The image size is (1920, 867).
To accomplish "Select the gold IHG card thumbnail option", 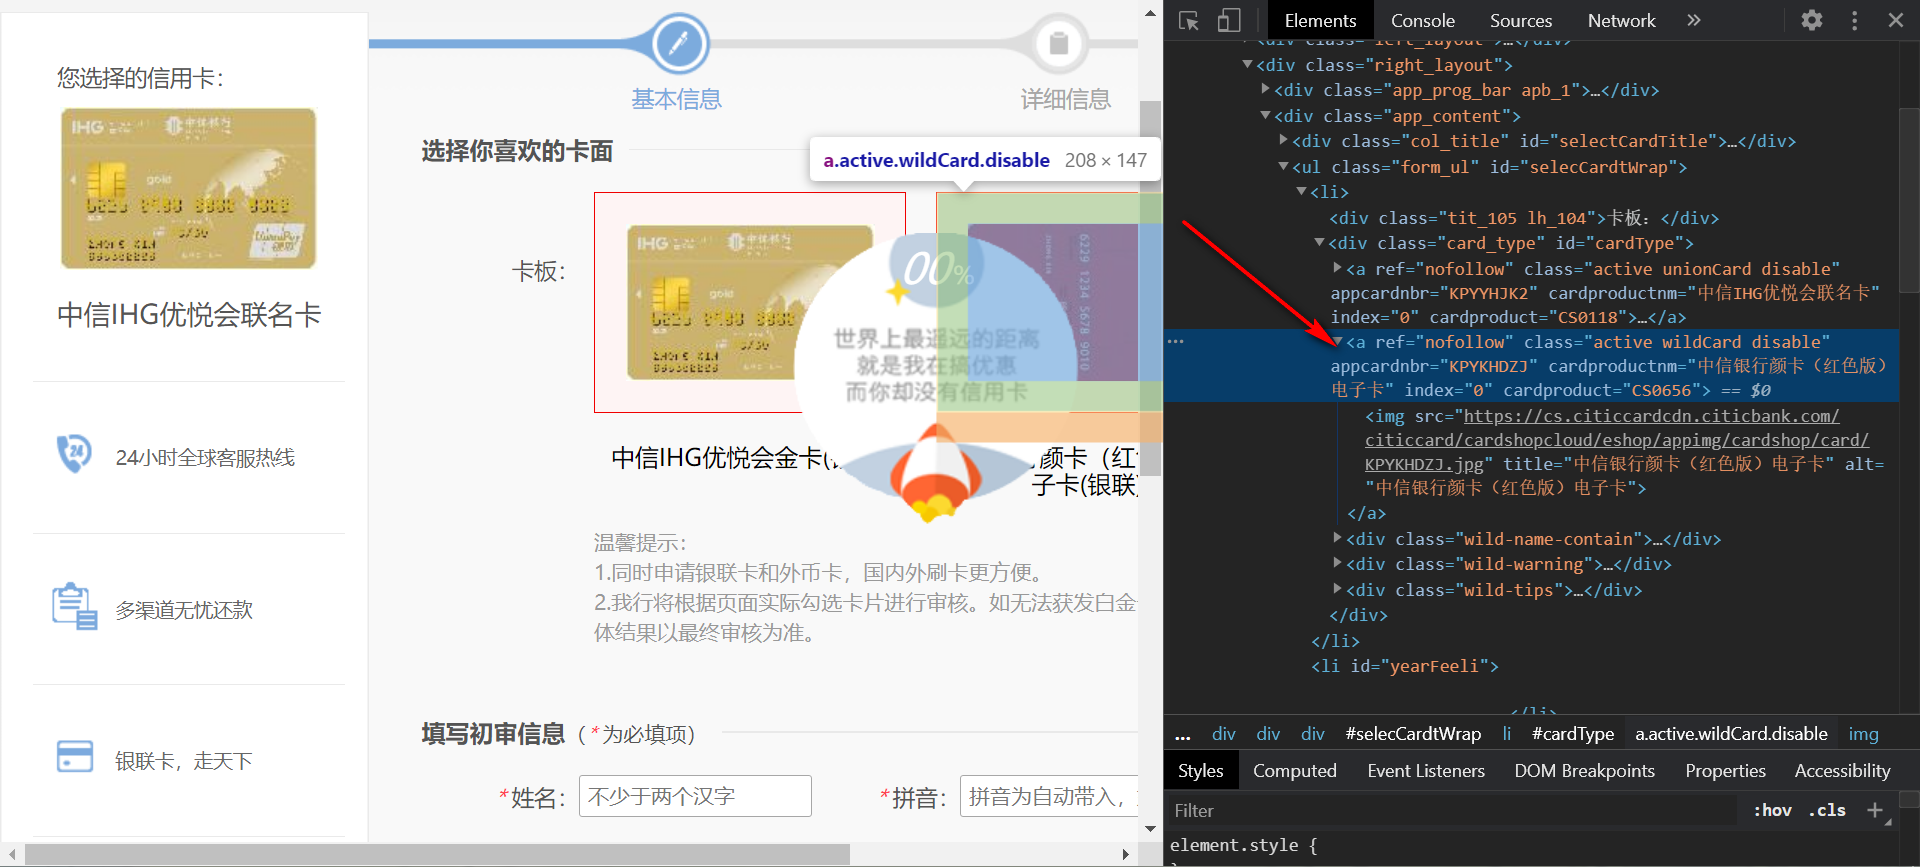I will tap(750, 302).
